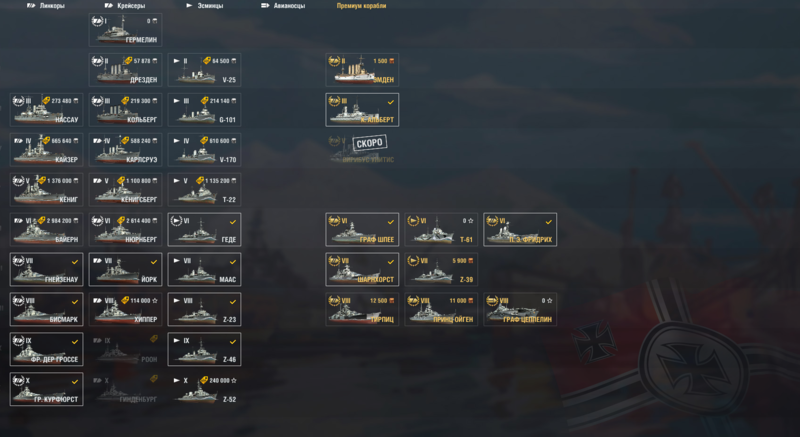
Task: Click the discount tag icon on Нассау
Action: (x=46, y=100)
